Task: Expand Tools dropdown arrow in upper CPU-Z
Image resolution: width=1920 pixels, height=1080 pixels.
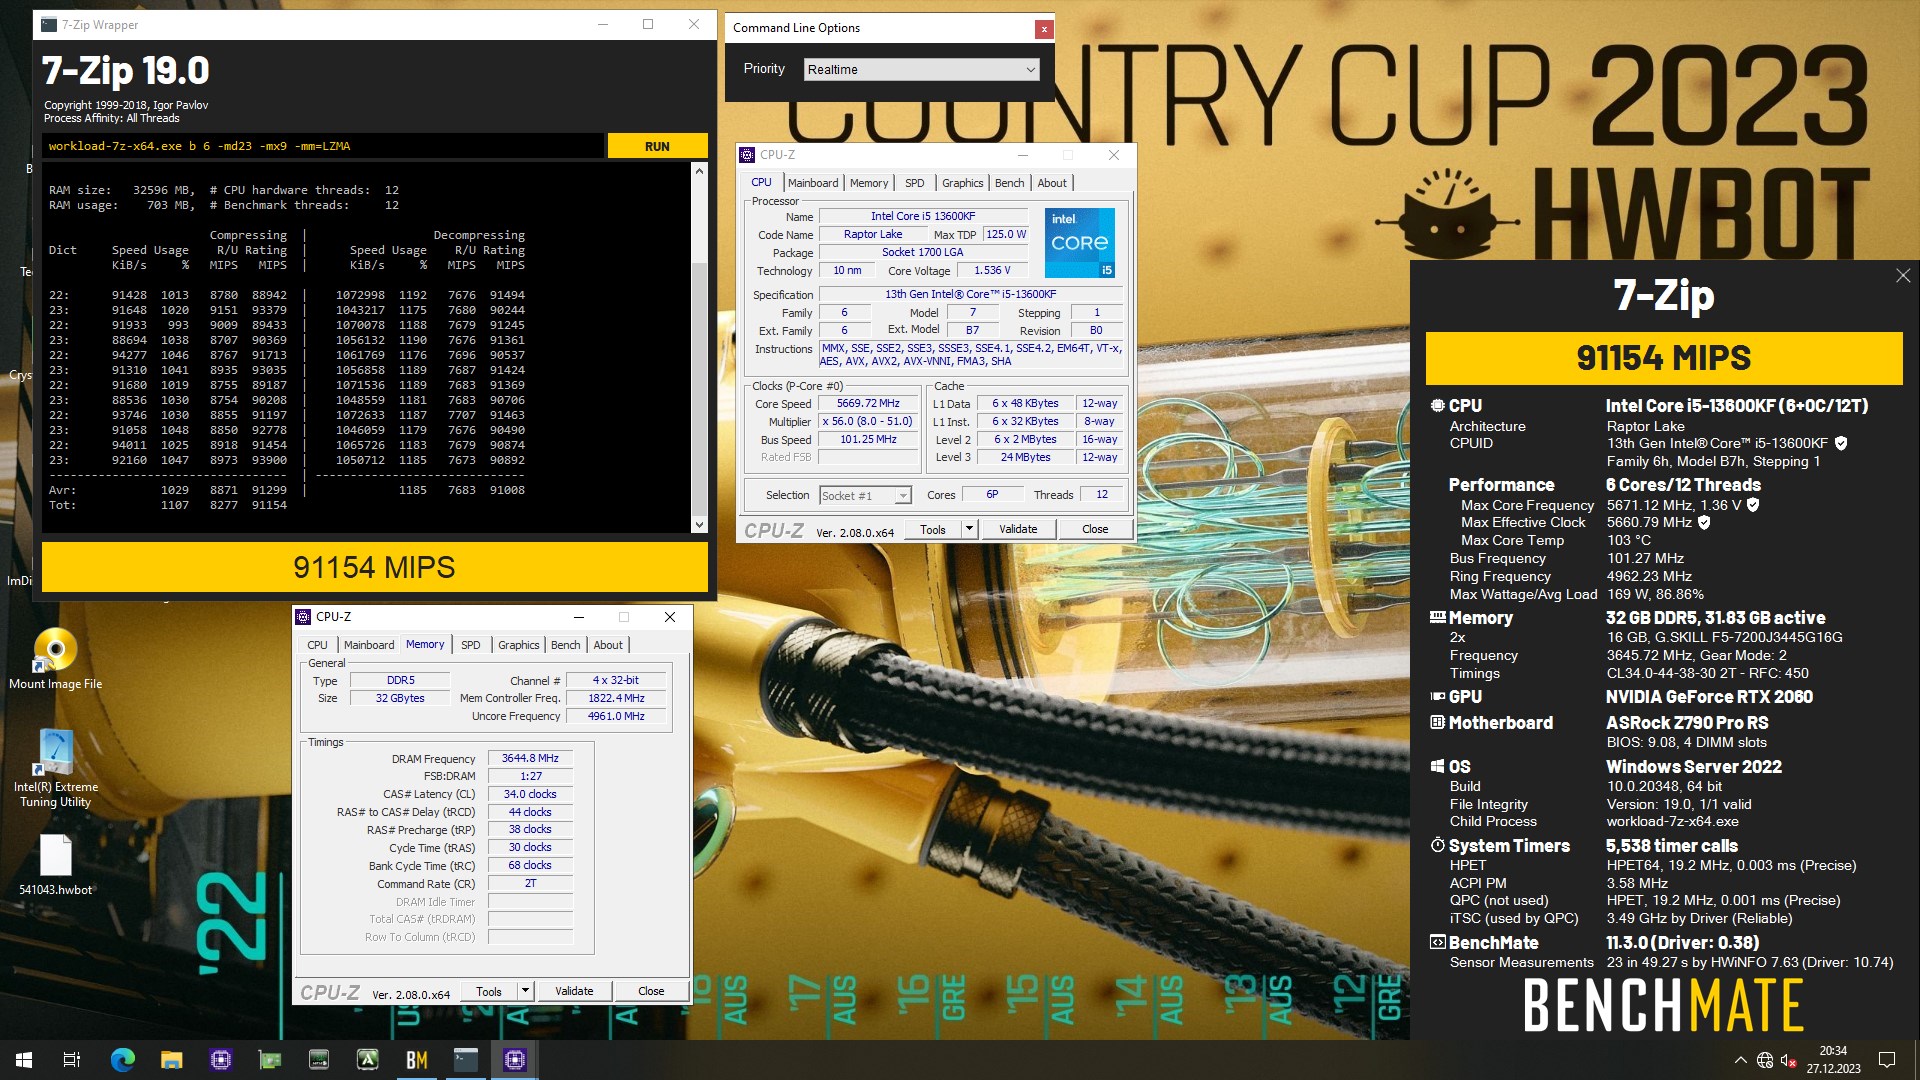Action: 969,529
